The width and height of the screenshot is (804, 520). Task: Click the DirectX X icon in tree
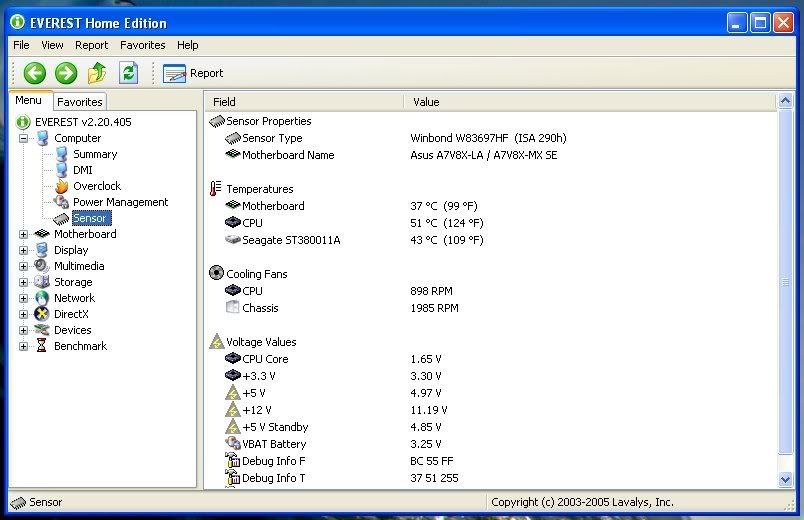pos(42,314)
